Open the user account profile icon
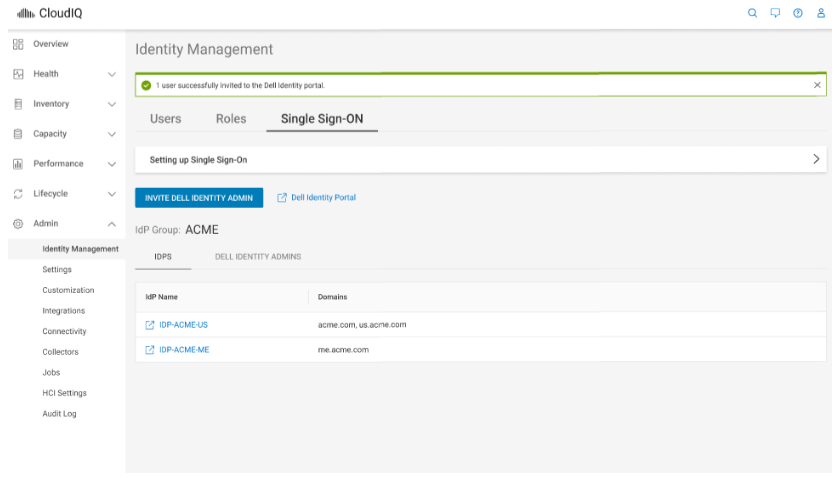 821,13
